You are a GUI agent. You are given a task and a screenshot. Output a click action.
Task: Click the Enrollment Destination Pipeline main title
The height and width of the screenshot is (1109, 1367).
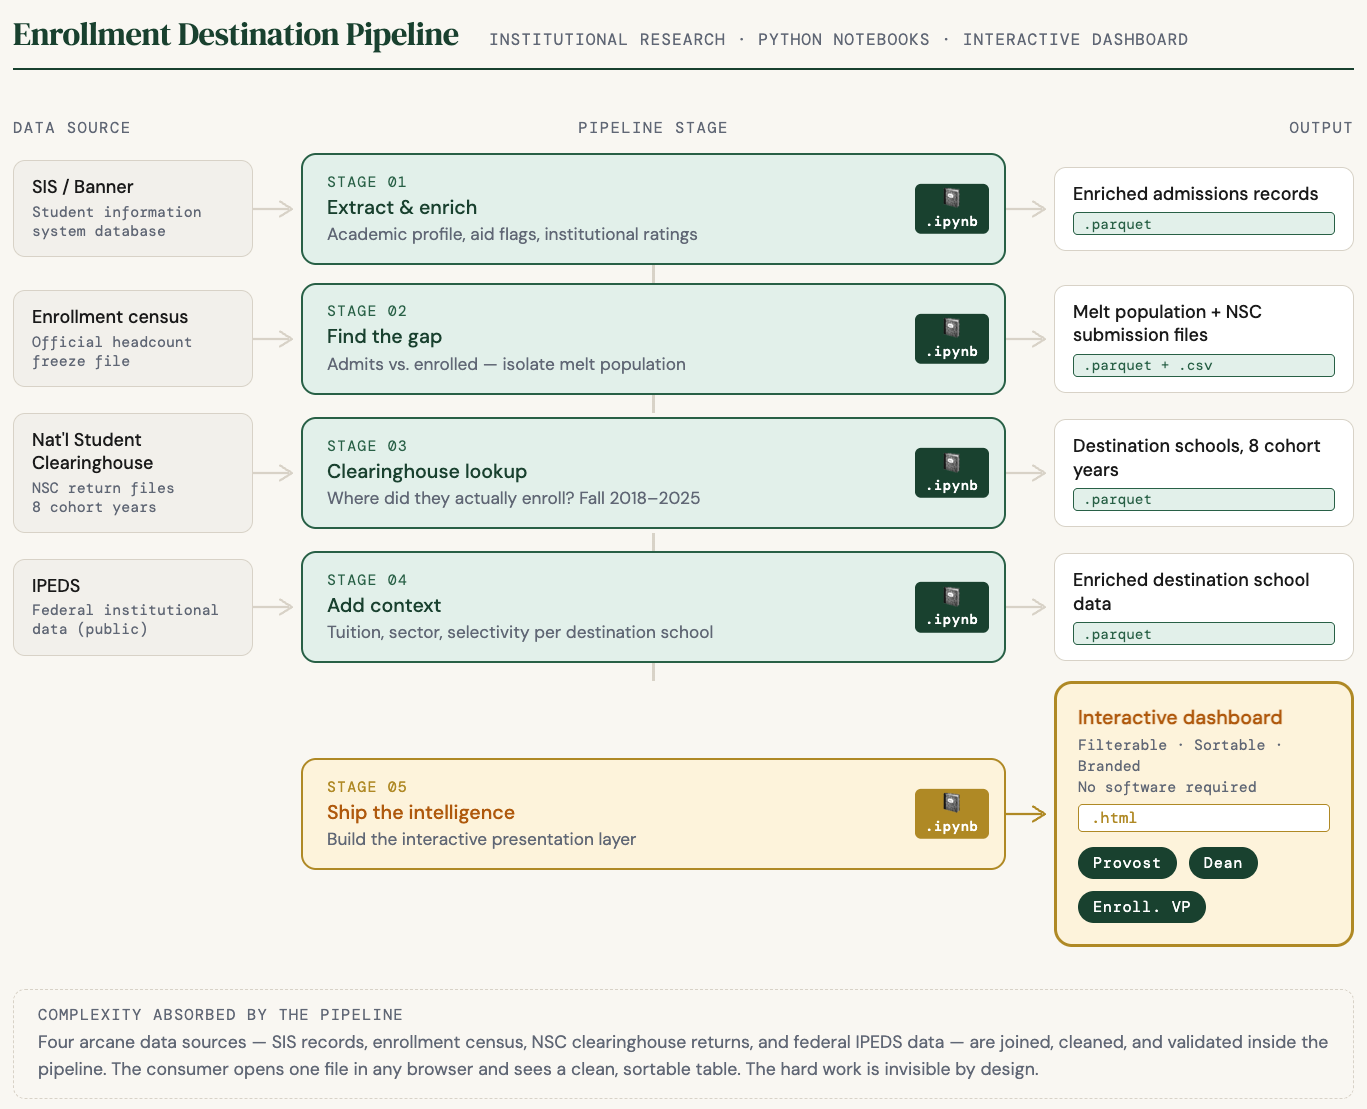pyautogui.click(x=236, y=35)
